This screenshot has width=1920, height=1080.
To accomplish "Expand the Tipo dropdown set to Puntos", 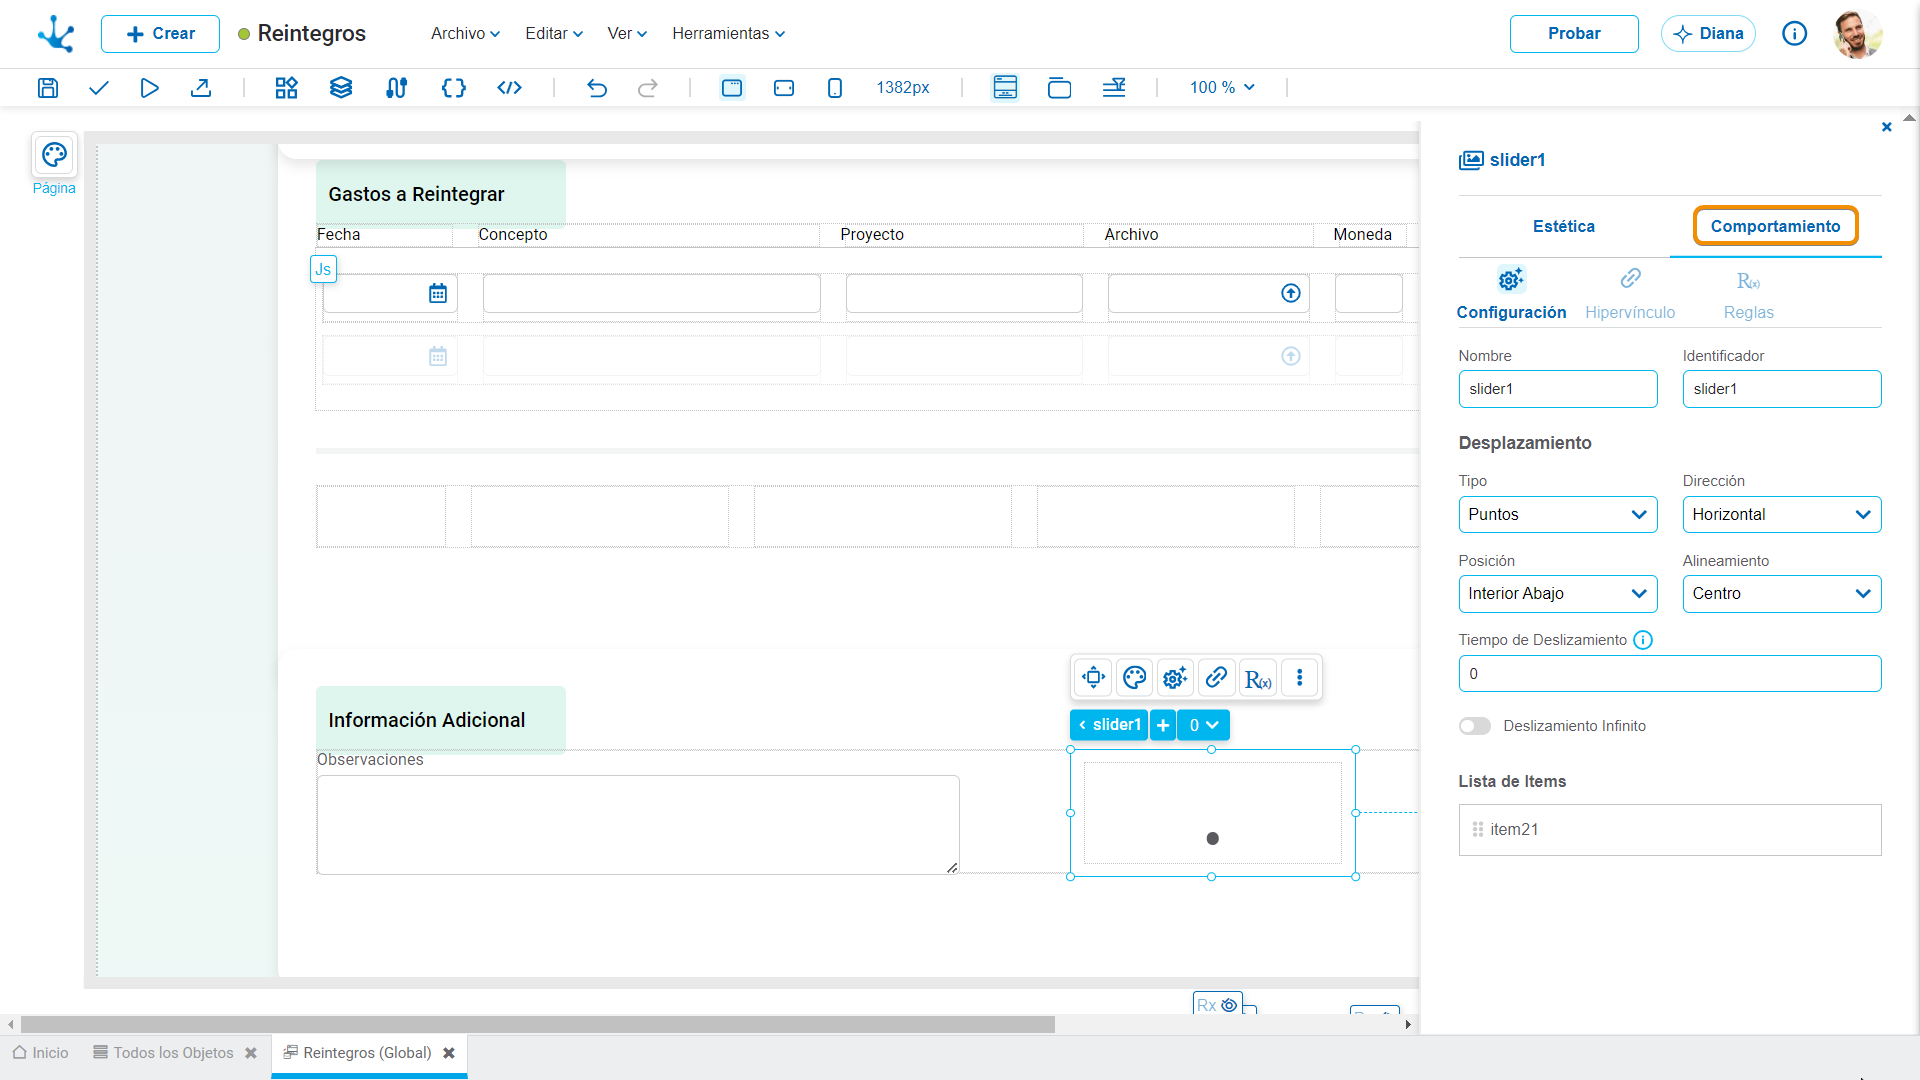I will [1557, 515].
